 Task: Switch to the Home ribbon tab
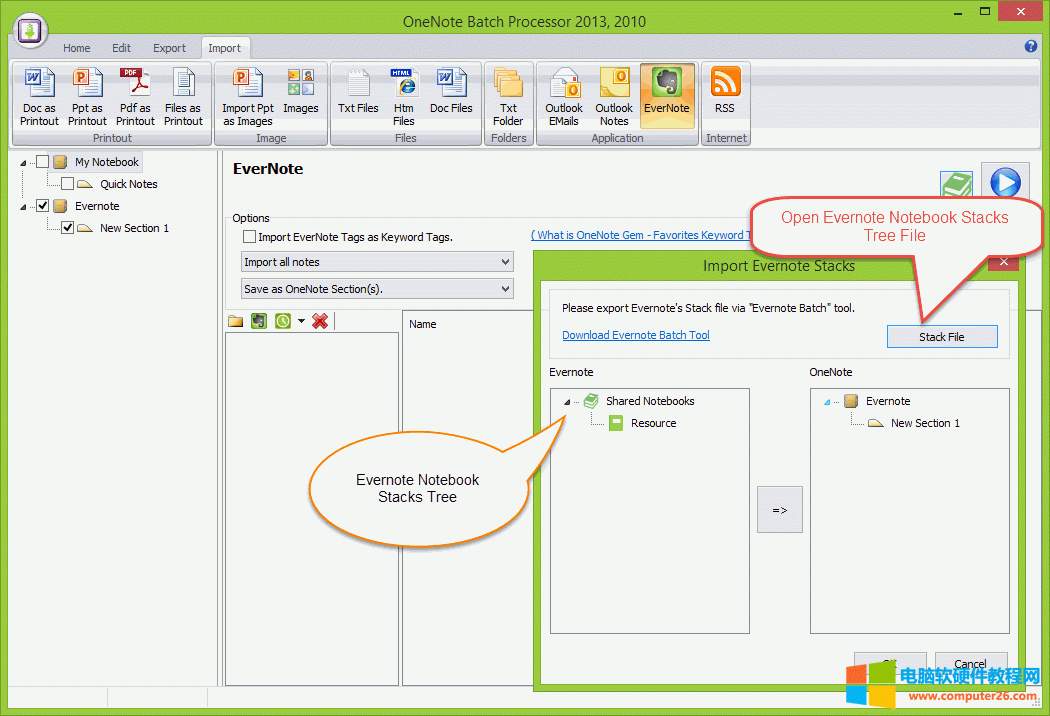(x=76, y=47)
